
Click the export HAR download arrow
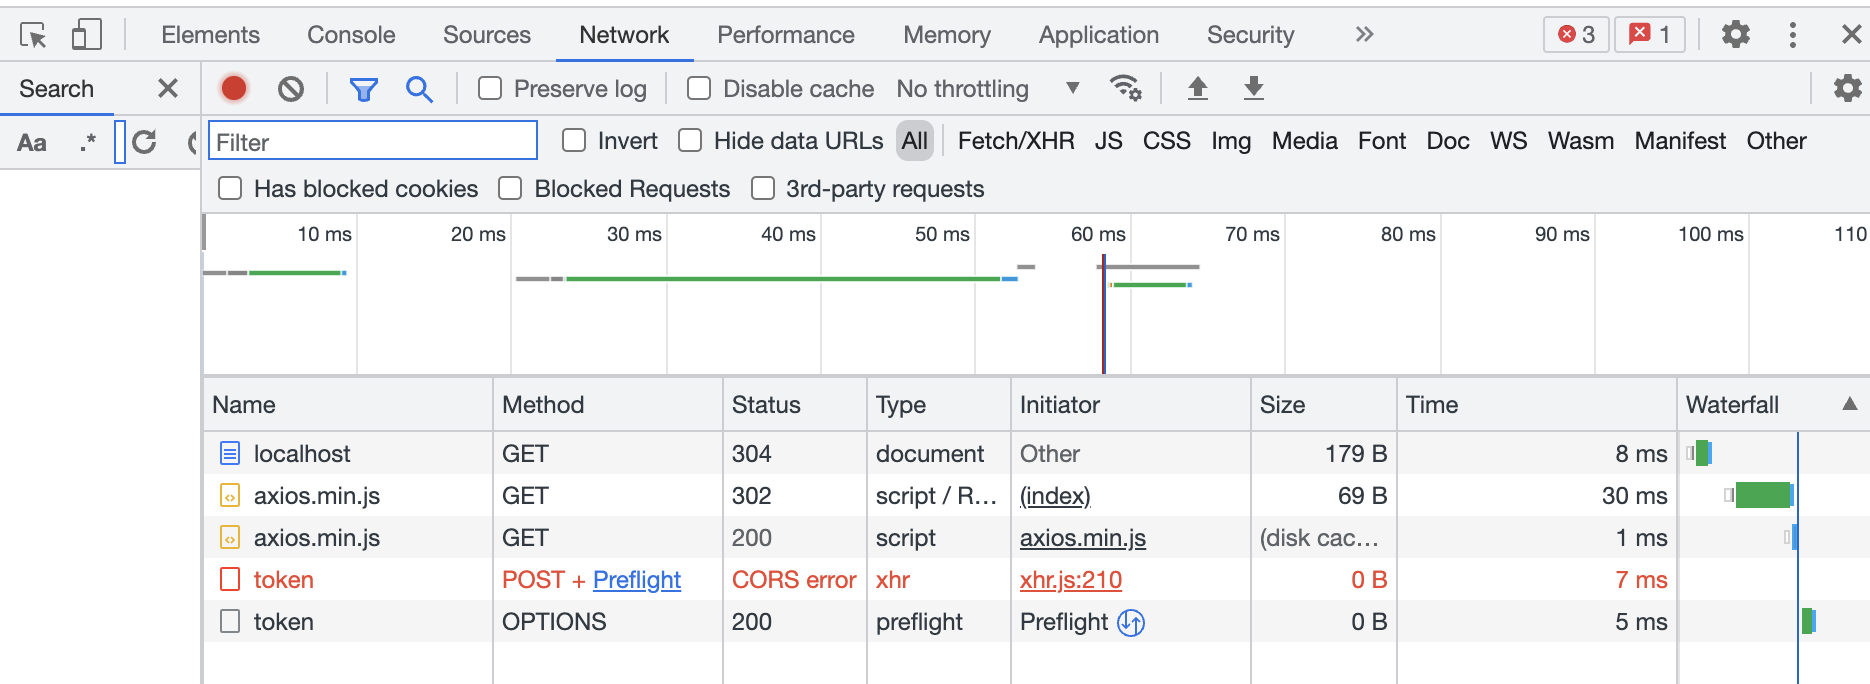1253,89
